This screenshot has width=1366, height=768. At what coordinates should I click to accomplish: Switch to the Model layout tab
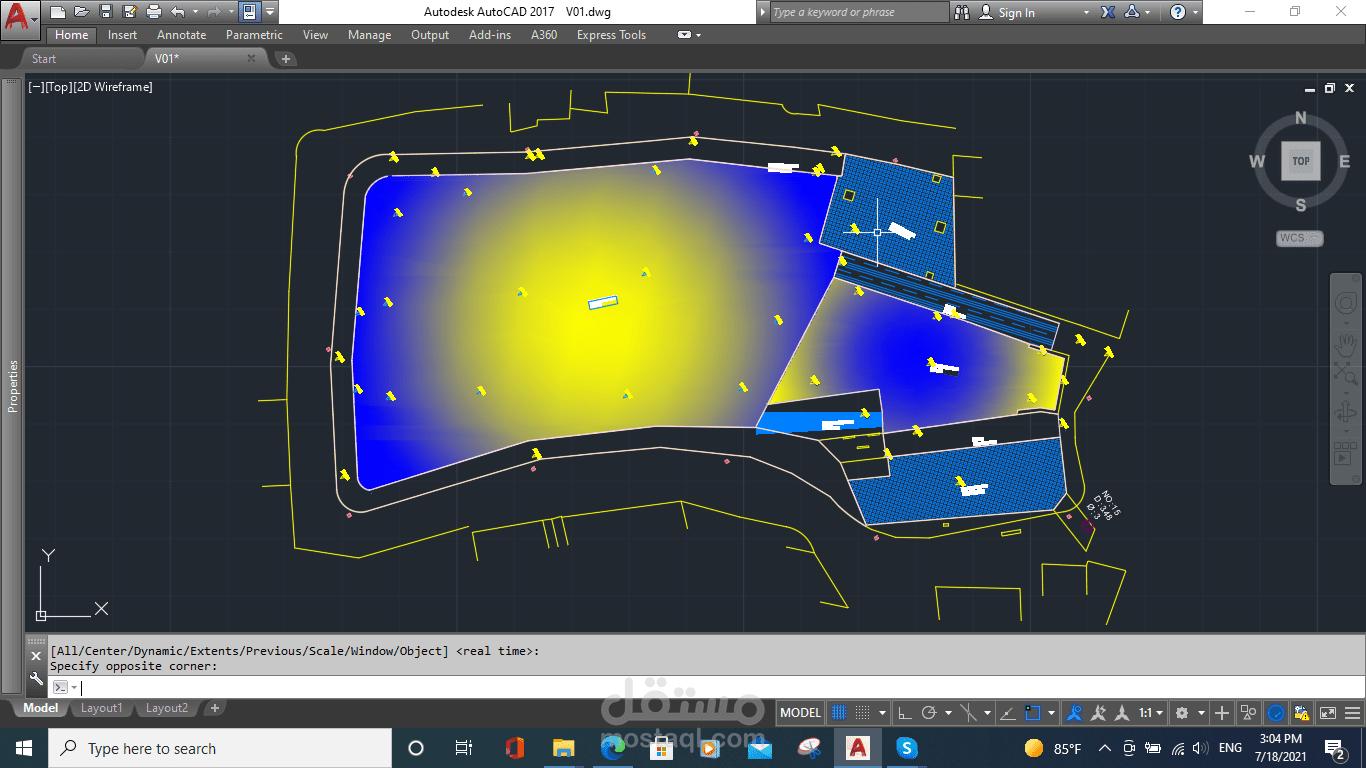41,708
